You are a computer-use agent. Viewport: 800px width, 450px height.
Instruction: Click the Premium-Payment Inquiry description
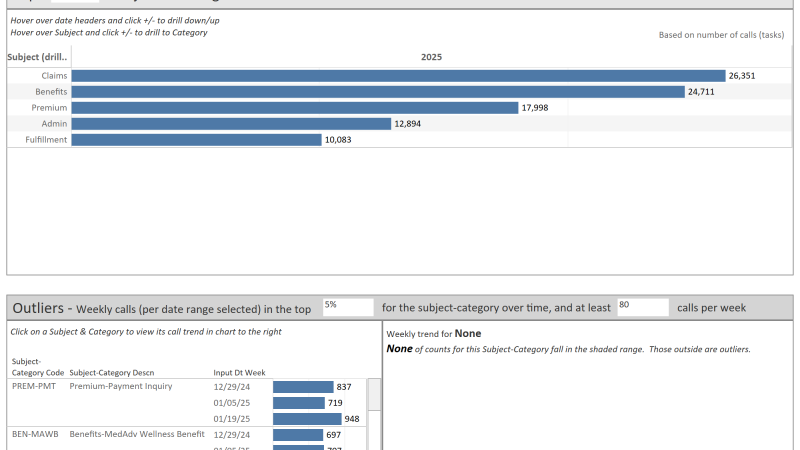coord(121,386)
